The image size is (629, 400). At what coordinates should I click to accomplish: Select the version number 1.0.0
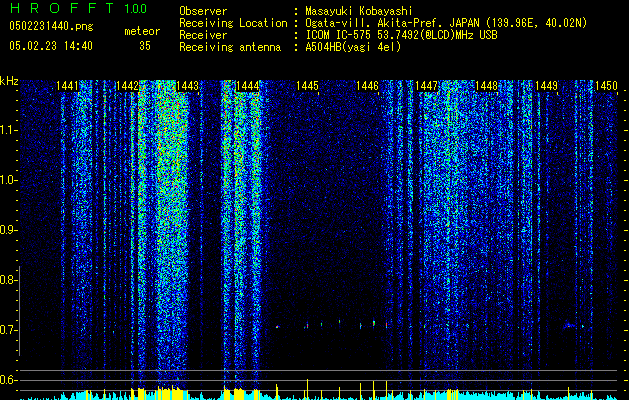point(136,9)
